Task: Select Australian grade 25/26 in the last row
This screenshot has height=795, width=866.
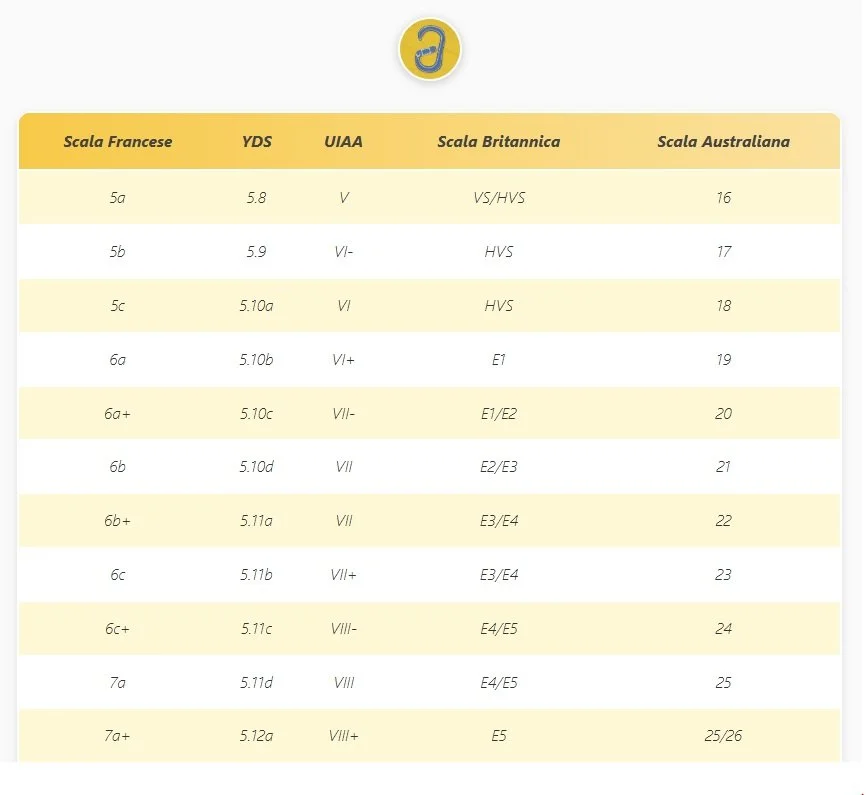Action: click(x=723, y=736)
